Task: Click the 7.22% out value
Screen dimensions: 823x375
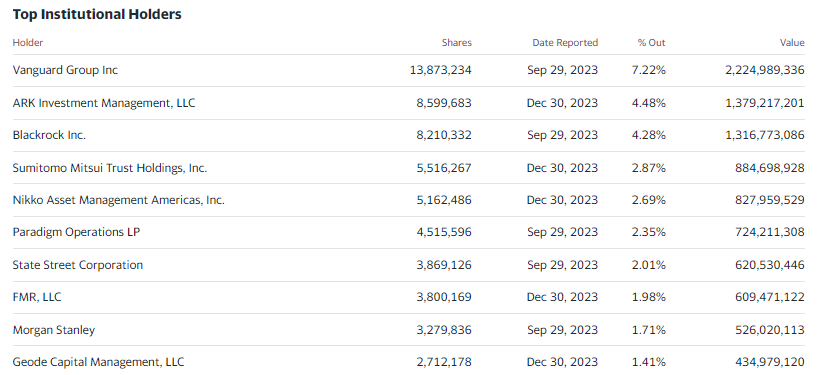Action: click(649, 70)
